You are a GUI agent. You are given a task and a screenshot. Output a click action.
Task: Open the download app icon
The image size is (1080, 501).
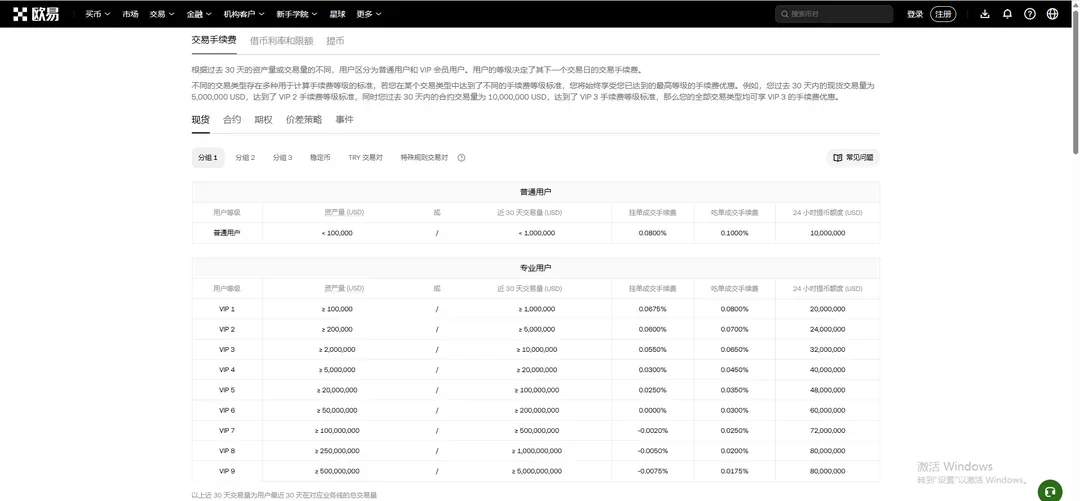[984, 14]
